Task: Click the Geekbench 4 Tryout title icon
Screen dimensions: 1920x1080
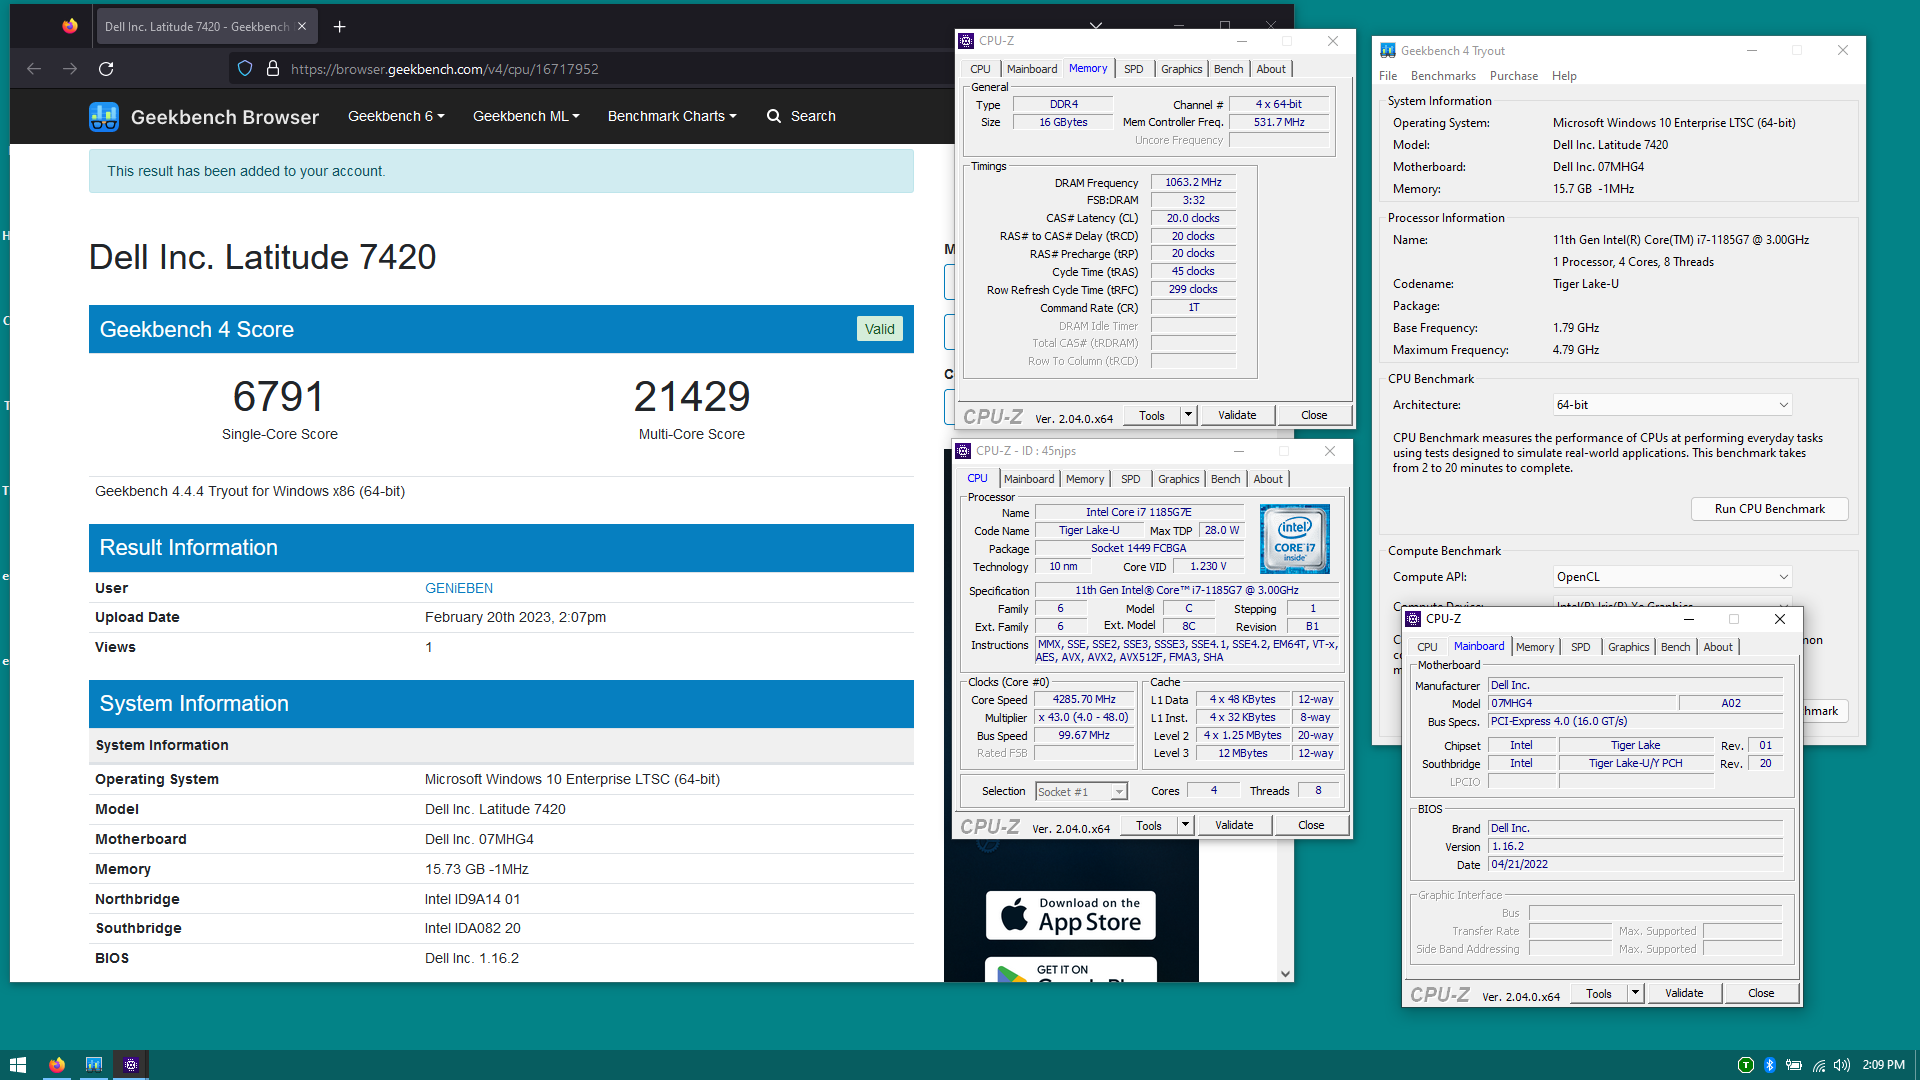Action: (1388, 50)
